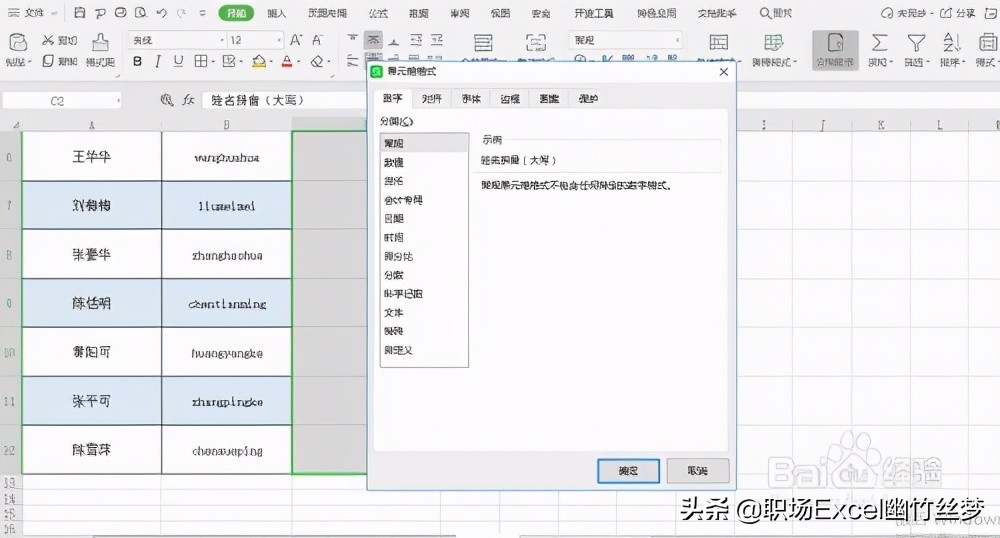Expand the font color arrow
Image resolution: width=1000 pixels, height=538 pixels.
point(298,62)
